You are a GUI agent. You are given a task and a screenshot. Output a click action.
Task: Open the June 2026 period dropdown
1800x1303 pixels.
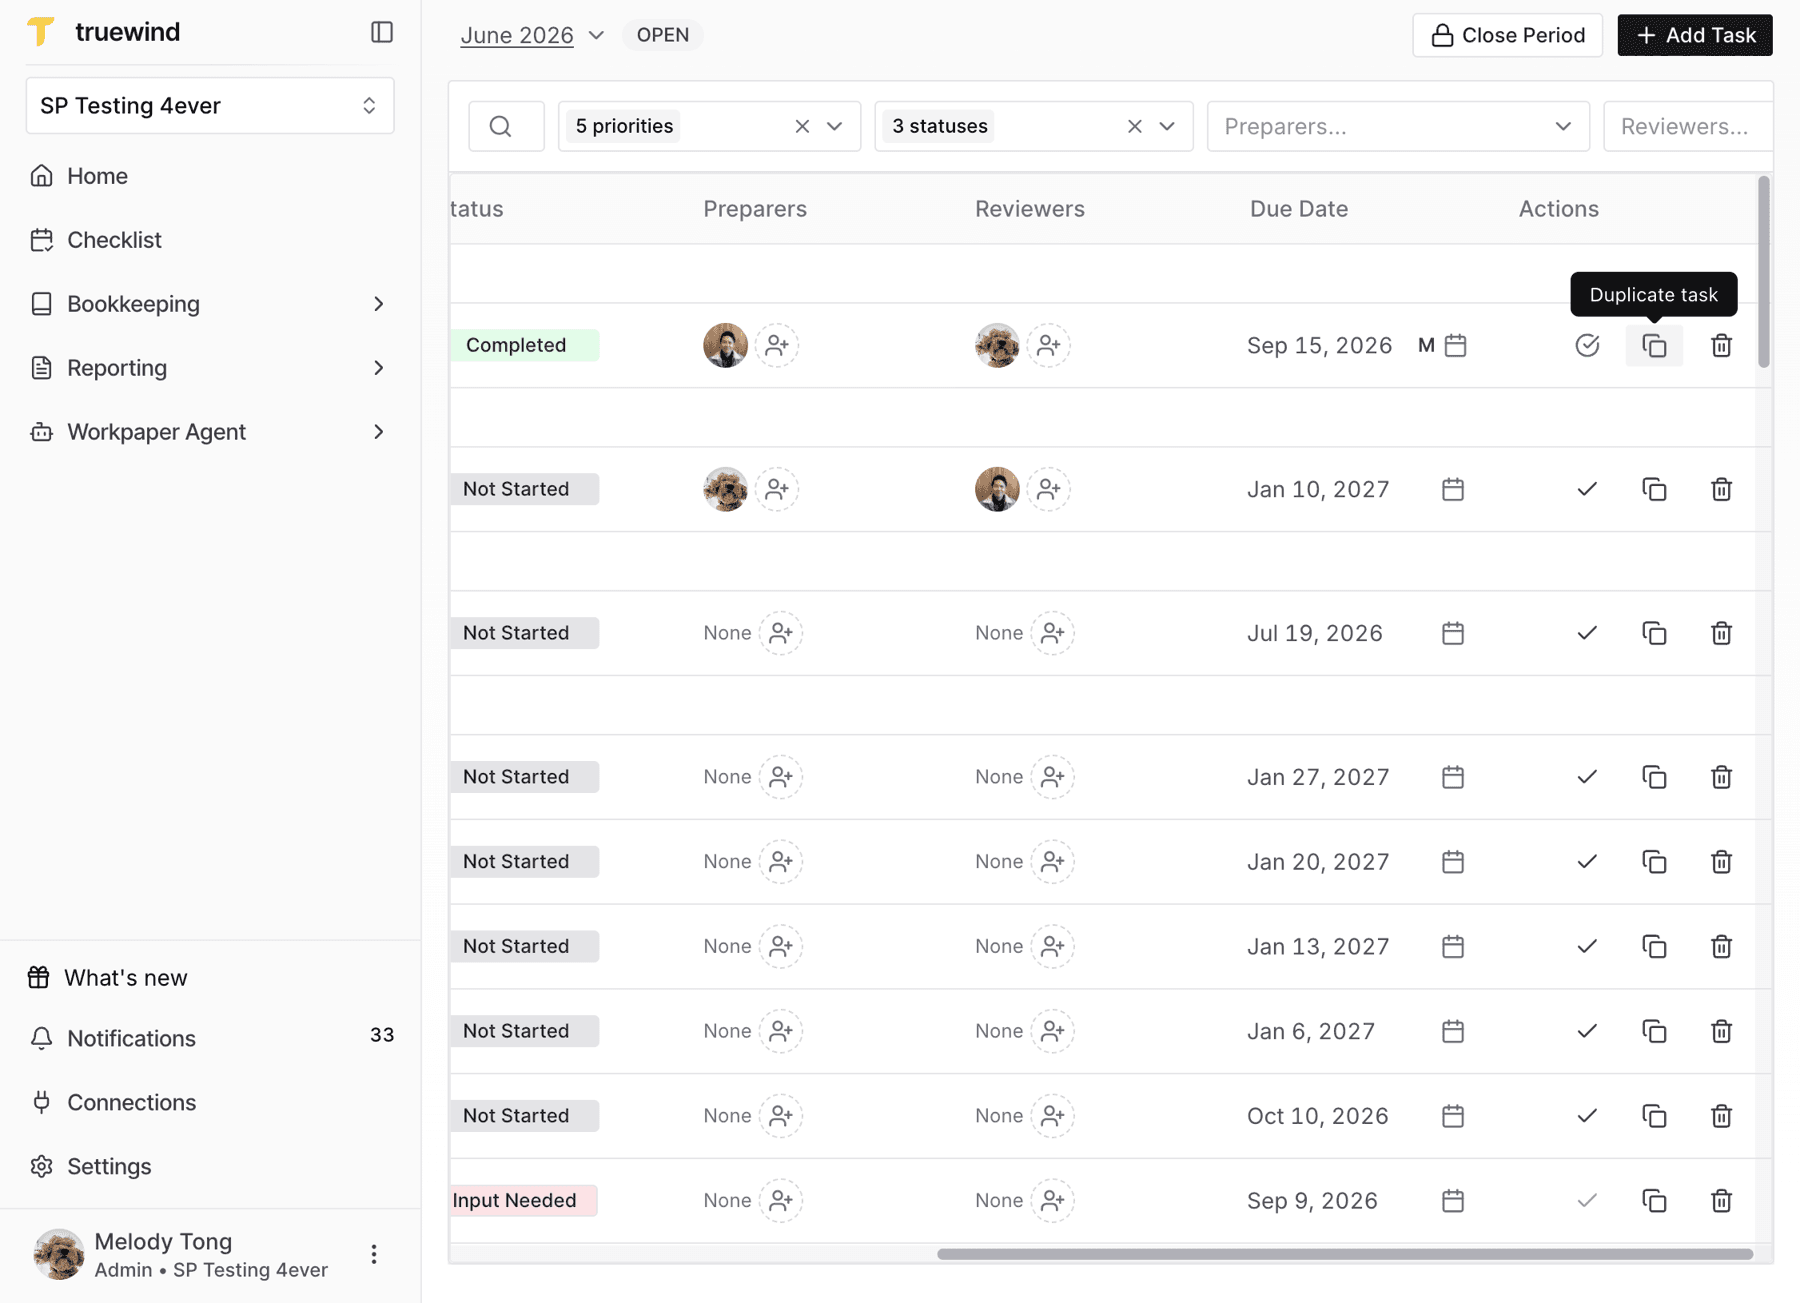[532, 35]
